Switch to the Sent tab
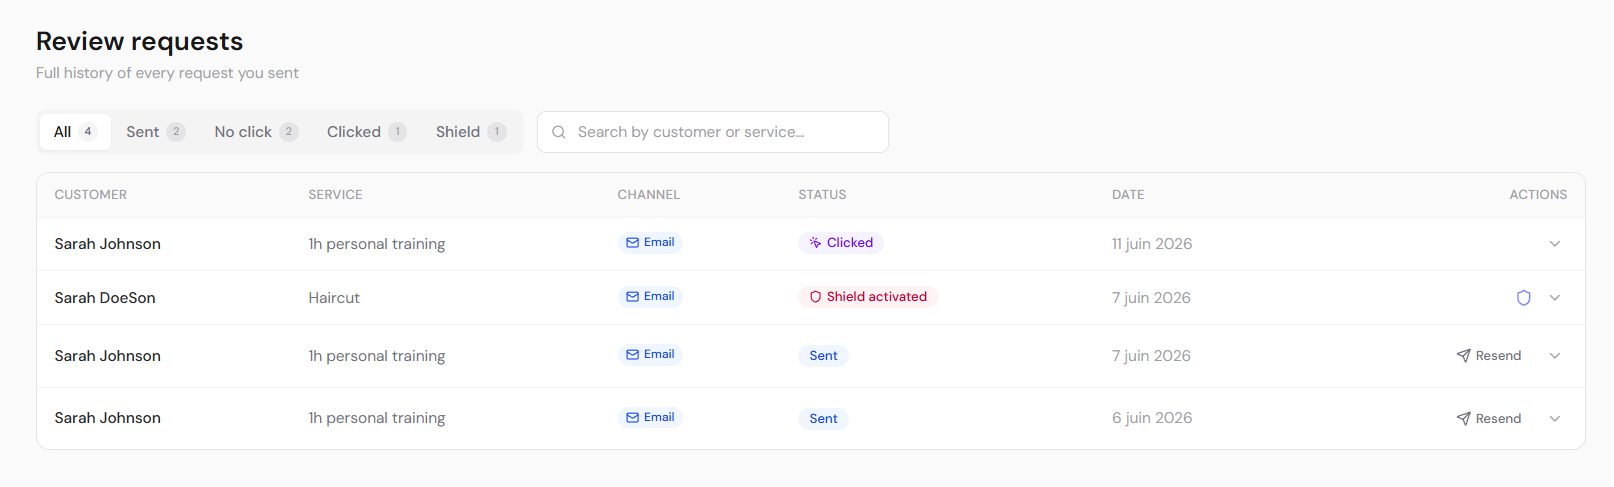The height and width of the screenshot is (487, 1614). pyautogui.click(x=155, y=132)
